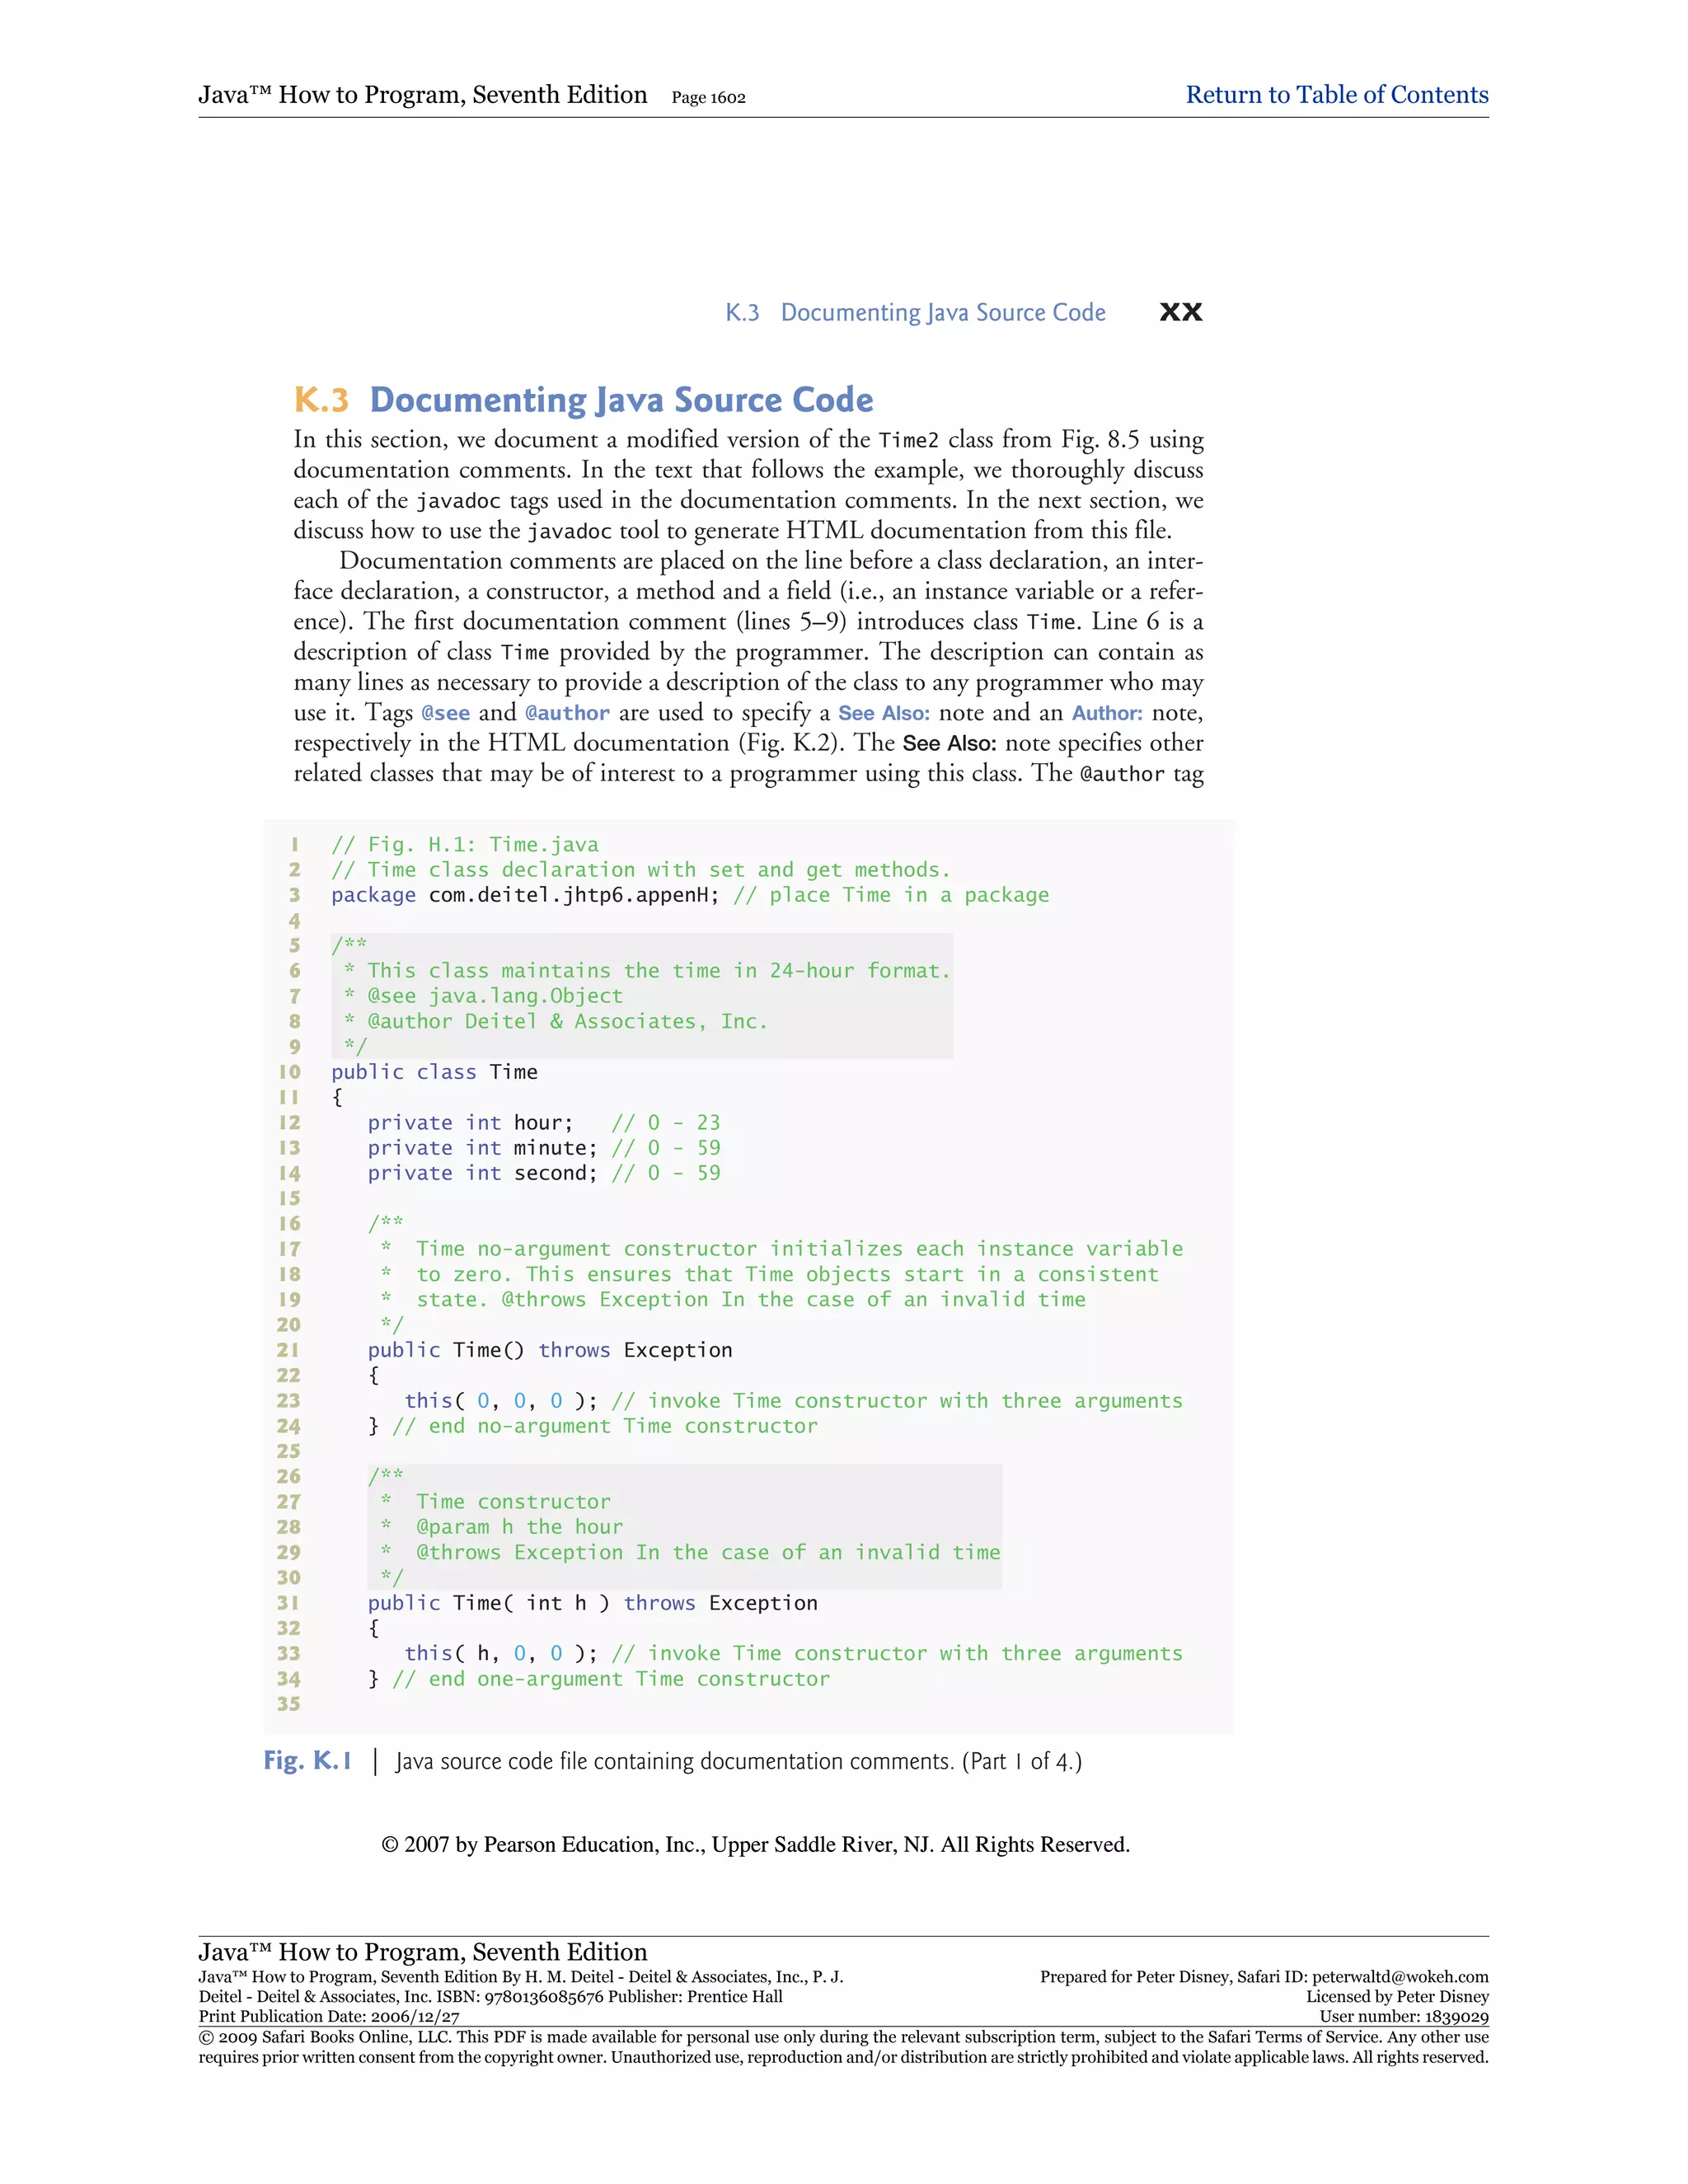Click line number 21 in code listing
This screenshot has height=2184, width=1688.
pos(288,1350)
